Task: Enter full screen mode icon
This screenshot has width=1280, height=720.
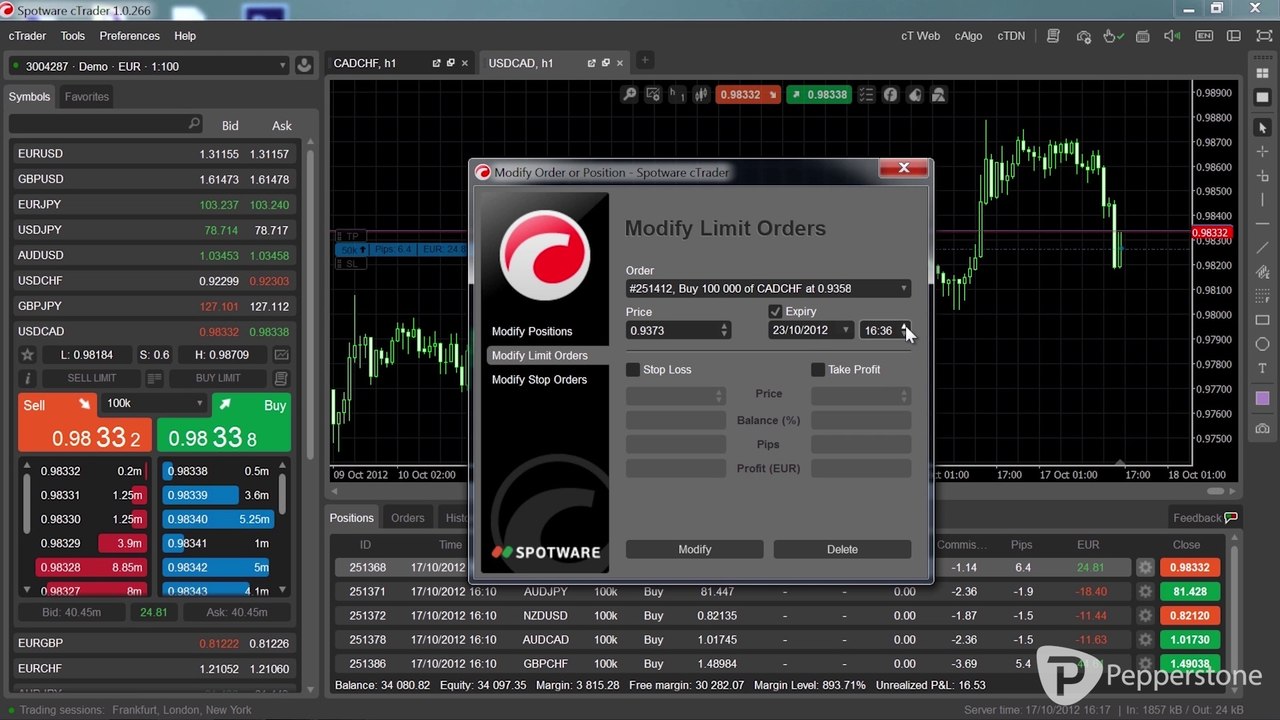Action: (1263, 36)
